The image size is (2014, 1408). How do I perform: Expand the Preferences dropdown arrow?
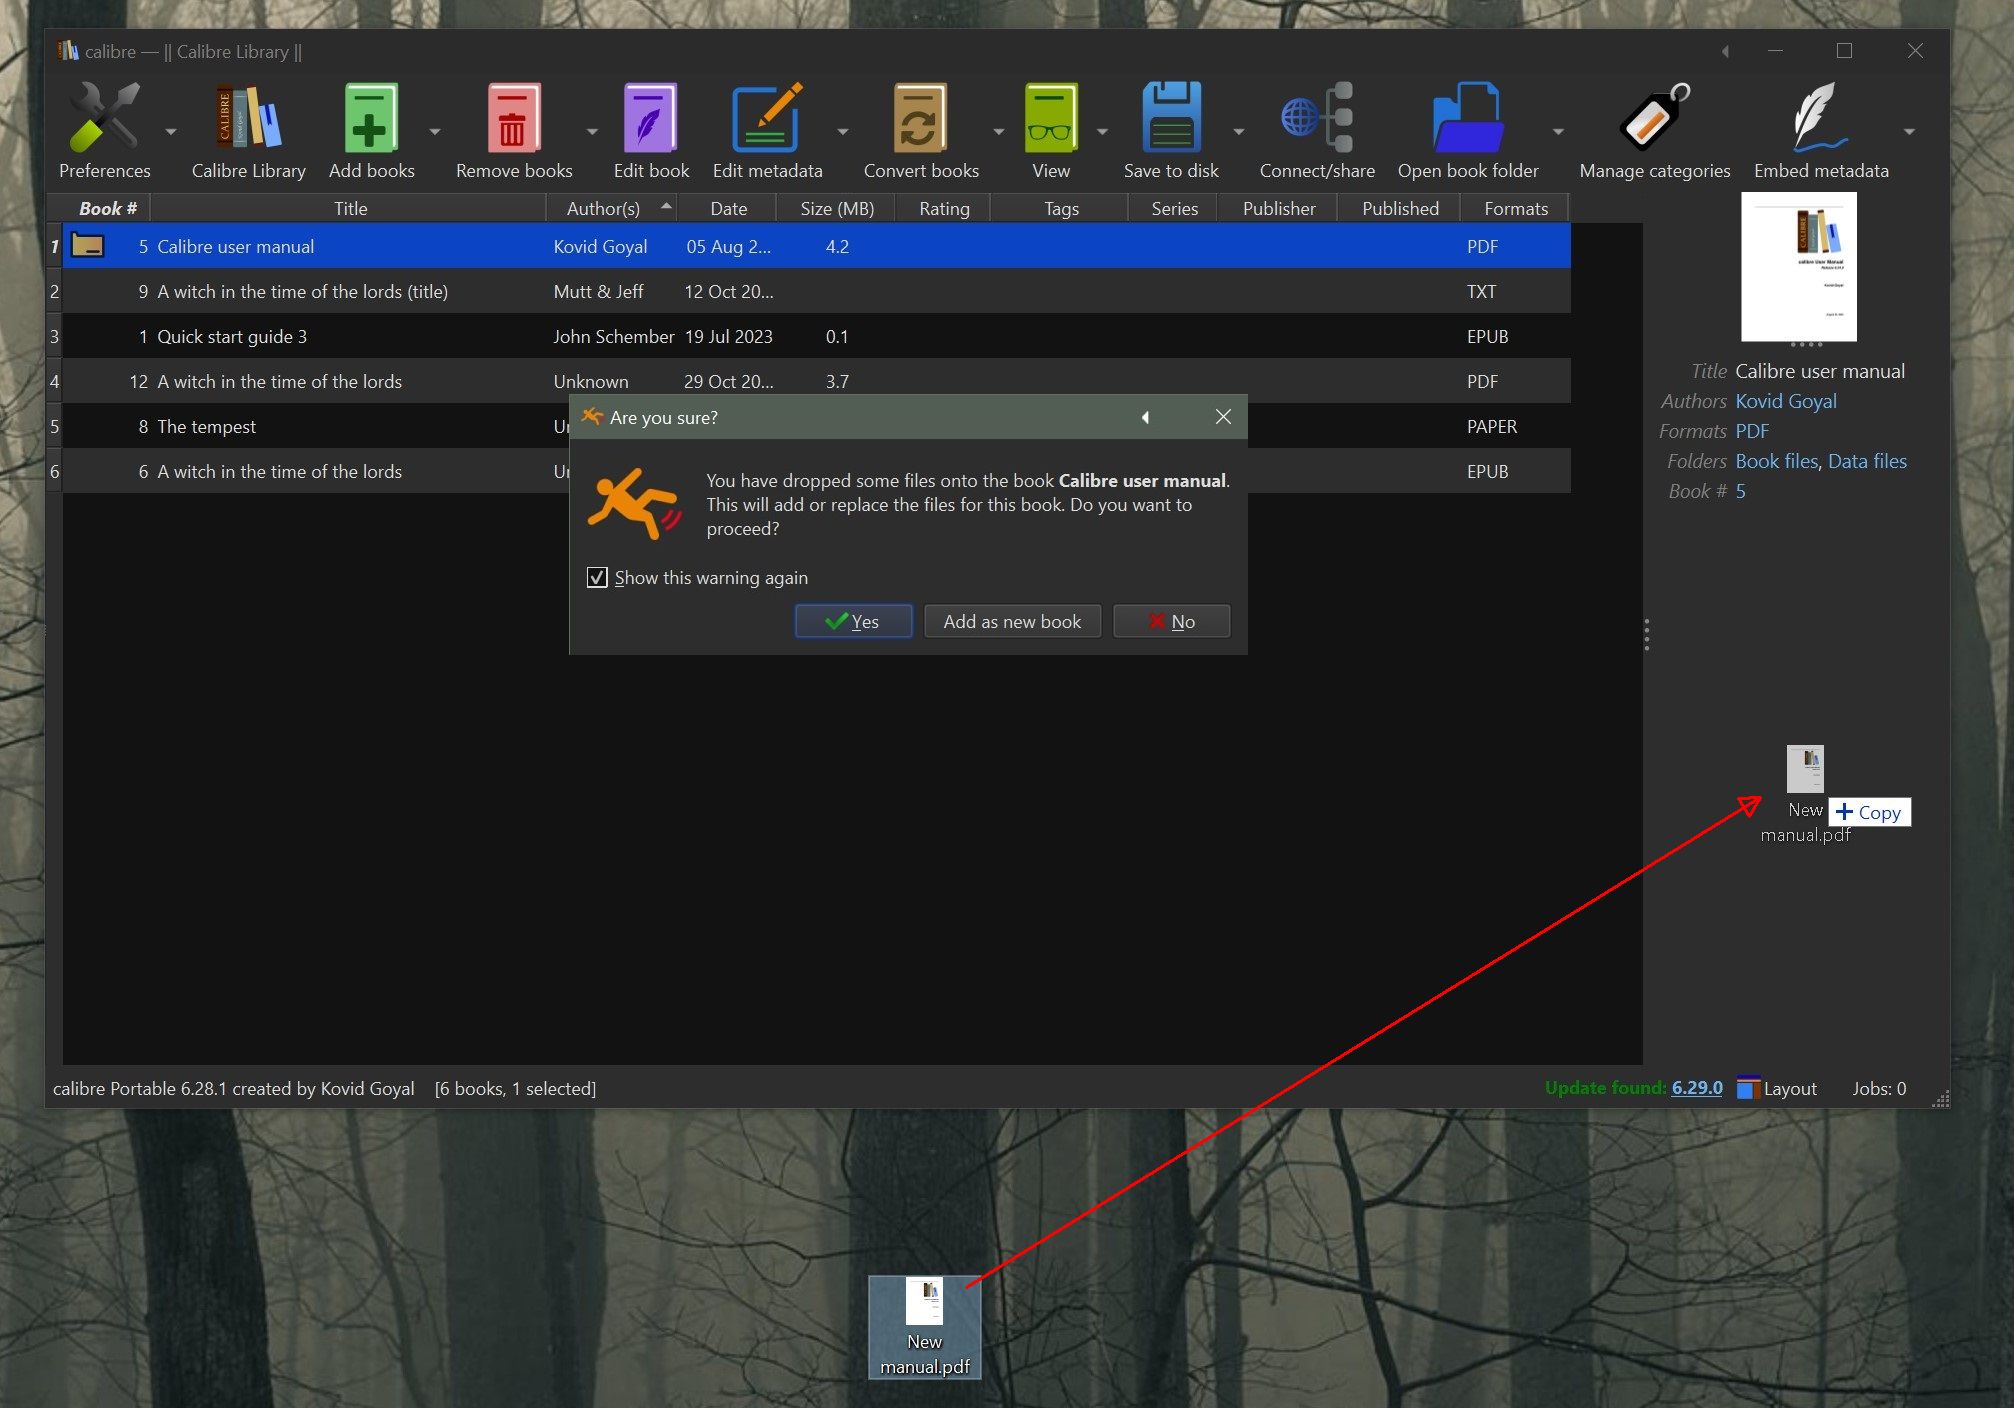click(170, 131)
